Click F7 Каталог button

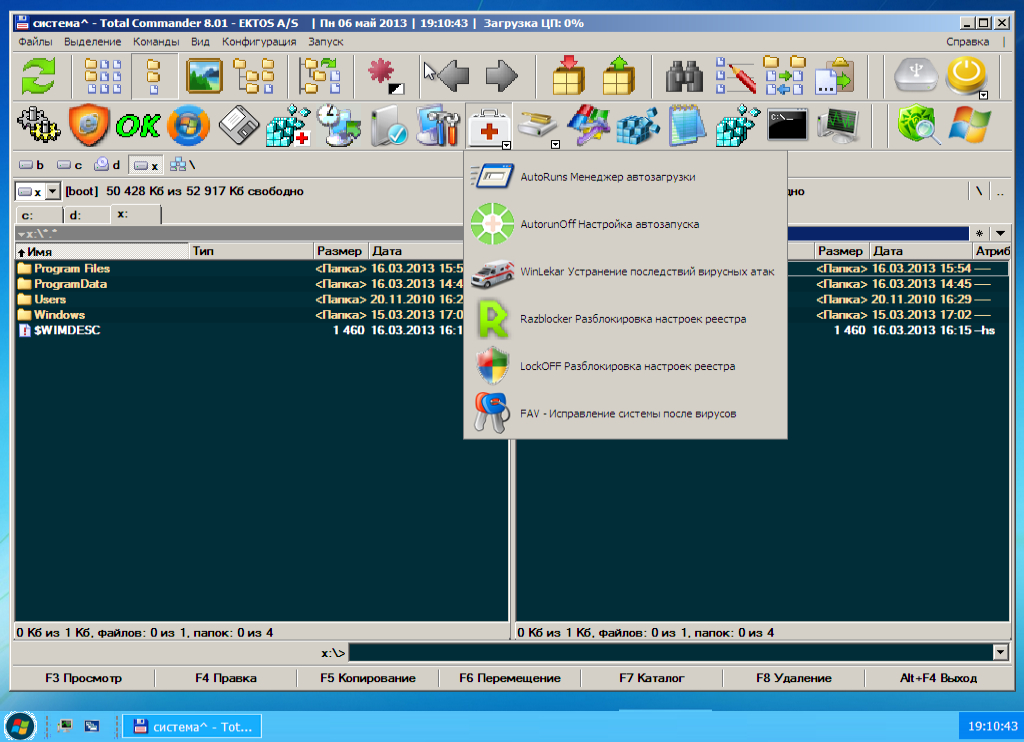pos(652,678)
